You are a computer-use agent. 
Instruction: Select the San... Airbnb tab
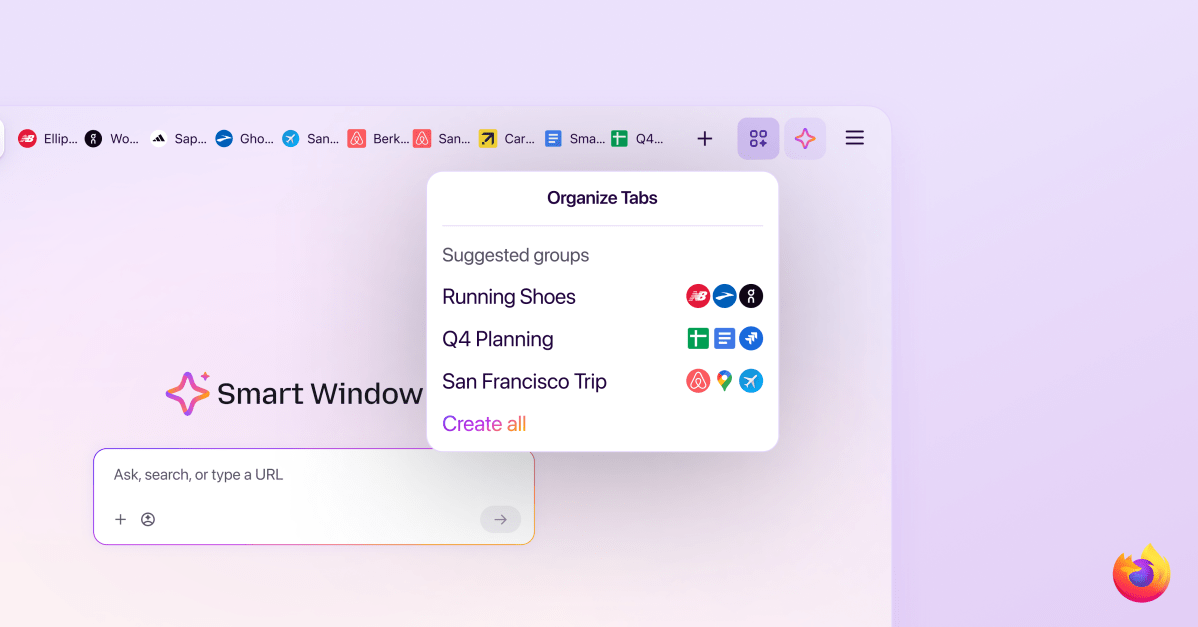pyautogui.click(x=442, y=138)
